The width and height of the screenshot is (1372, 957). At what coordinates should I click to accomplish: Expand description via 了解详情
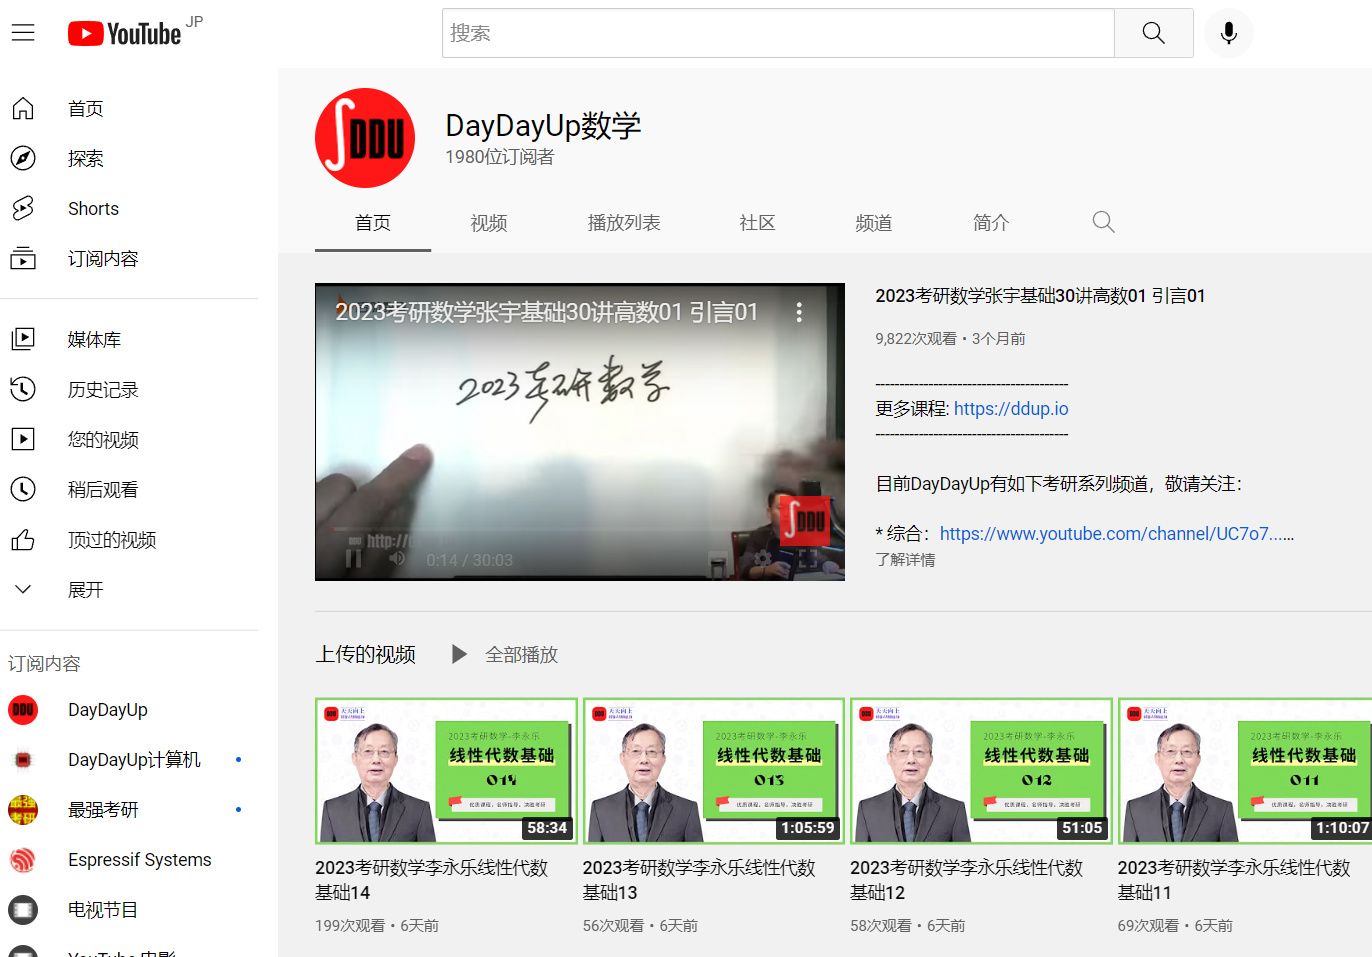point(905,560)
